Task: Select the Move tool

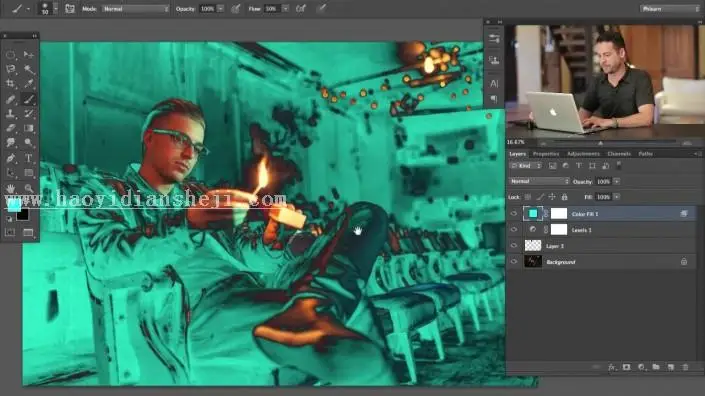Action: tap(28, 55)
